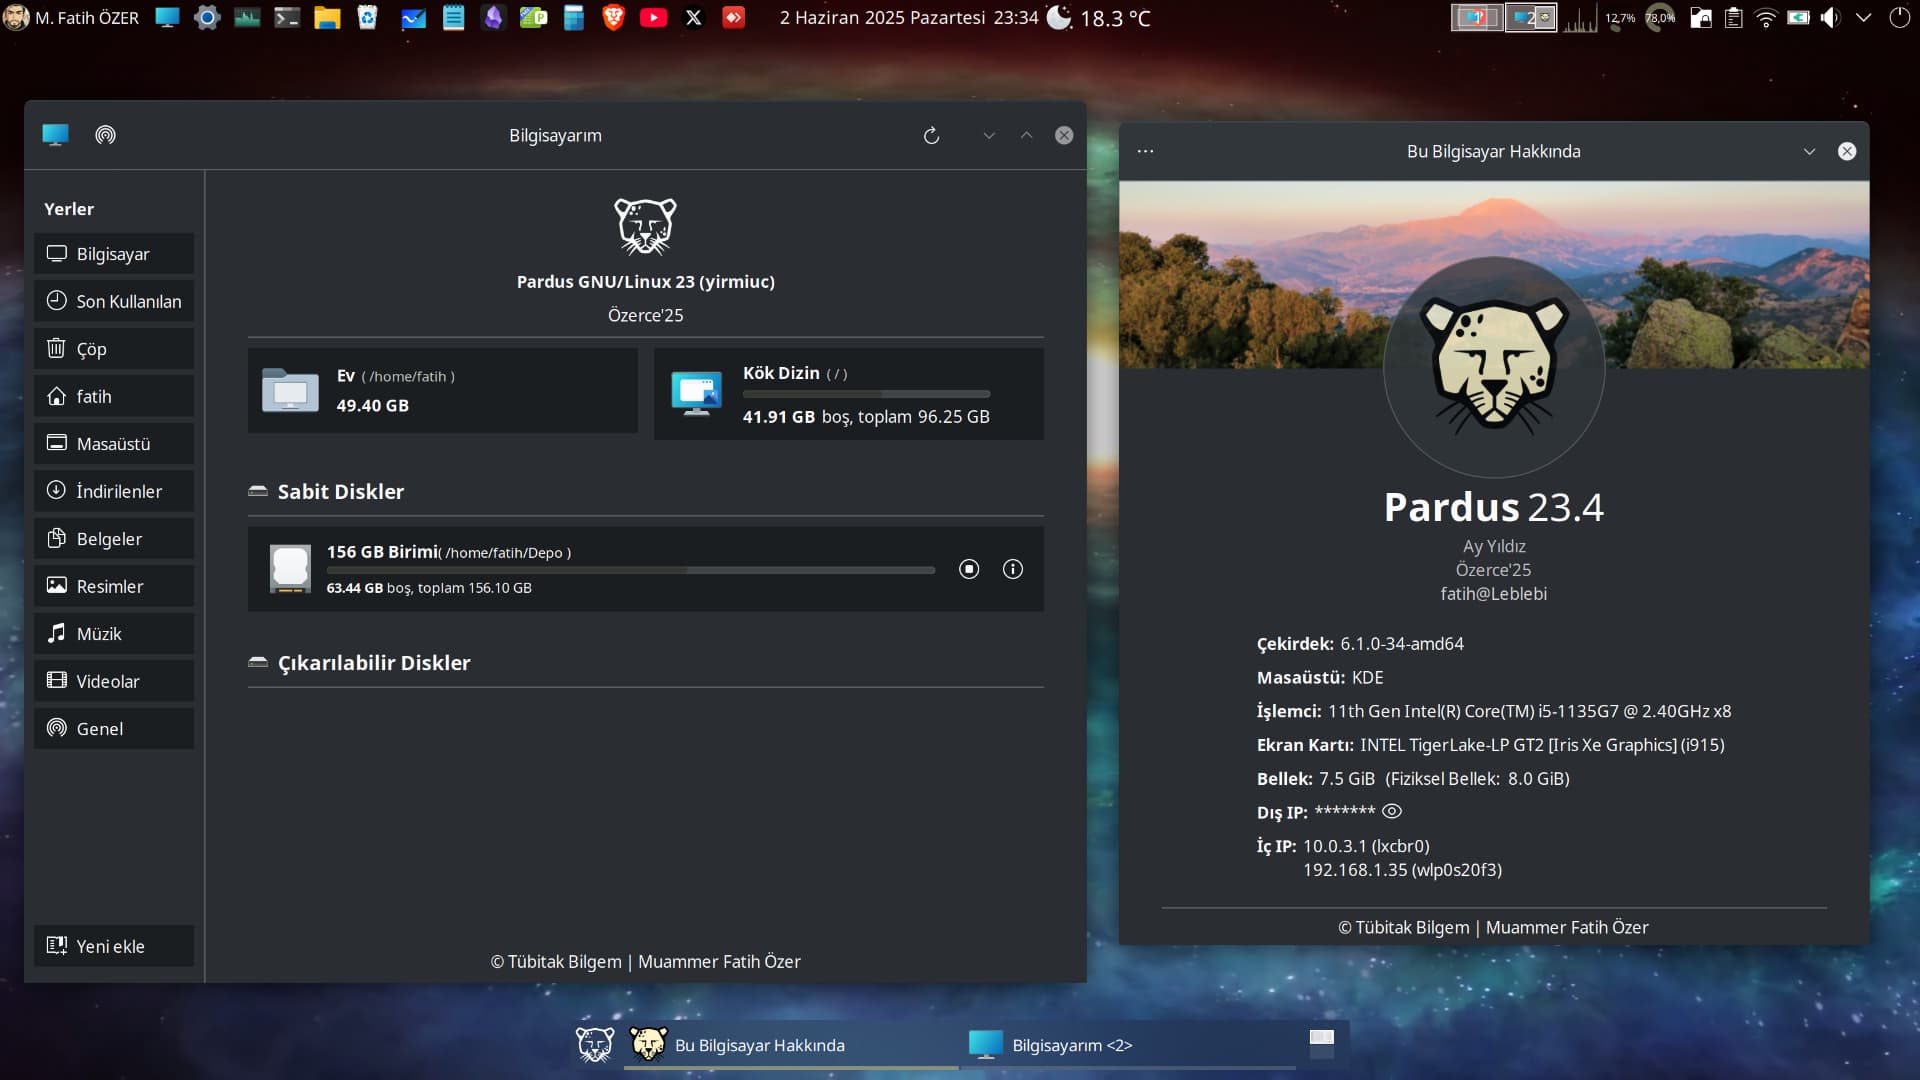Launch the terminal from the top panel
Viewport: 1920px width, 1080px height.
tap(287, 18)
